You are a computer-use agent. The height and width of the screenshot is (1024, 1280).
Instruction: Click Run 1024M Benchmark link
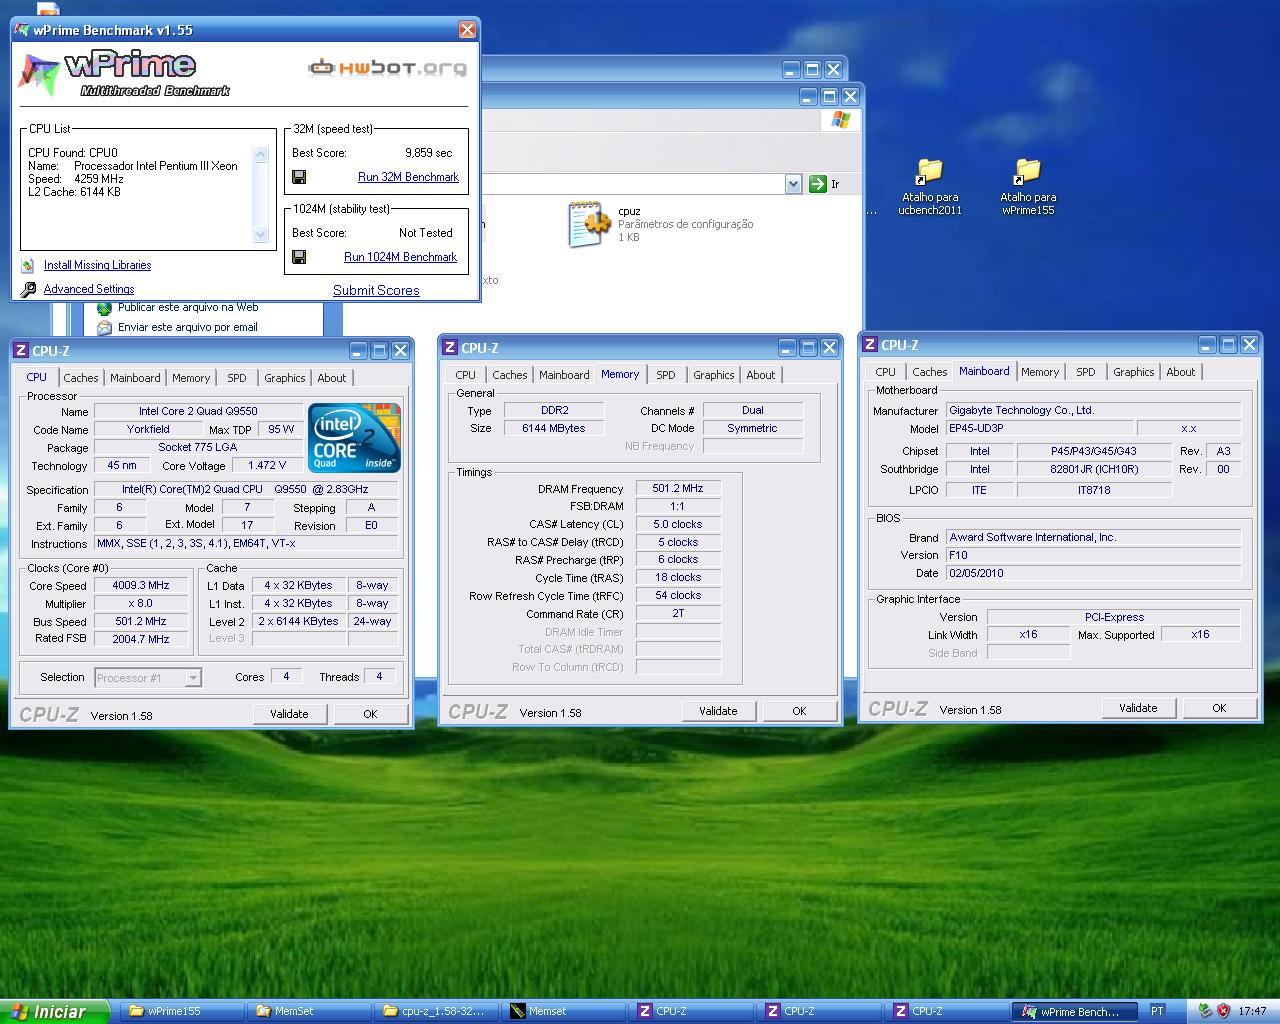coord(400,257)
